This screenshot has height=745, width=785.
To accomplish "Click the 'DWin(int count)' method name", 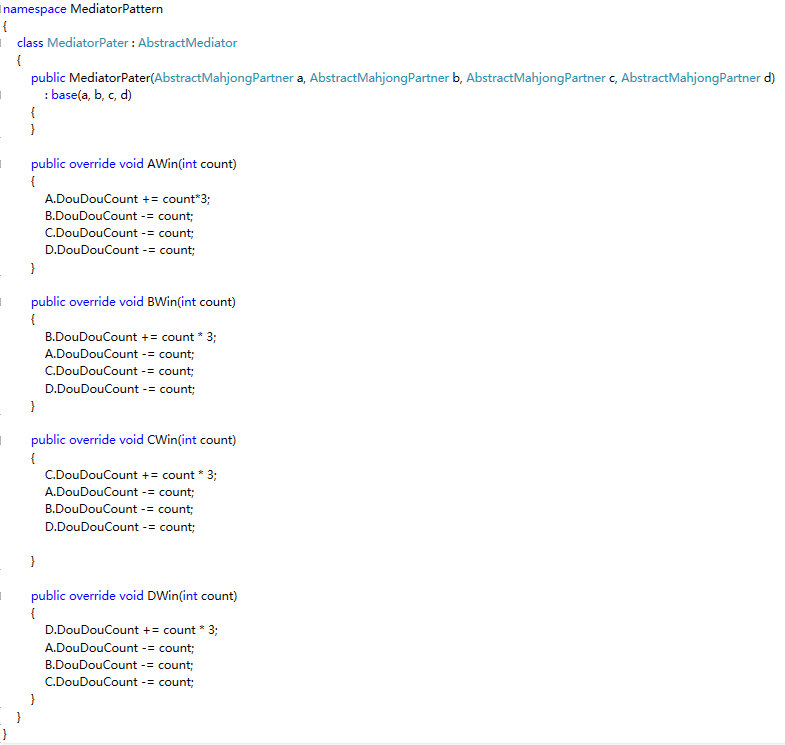I will coord(193,596).
